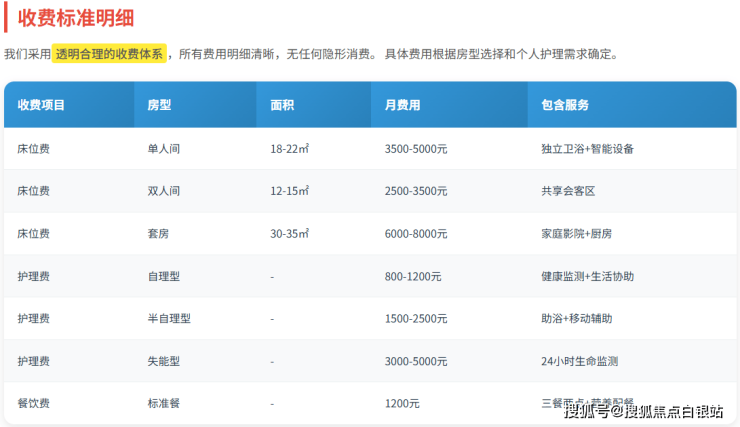Viewport: 740px width, 427px height.
Task: Click the 收费标准明细 section heading
Action: (76, 18)
